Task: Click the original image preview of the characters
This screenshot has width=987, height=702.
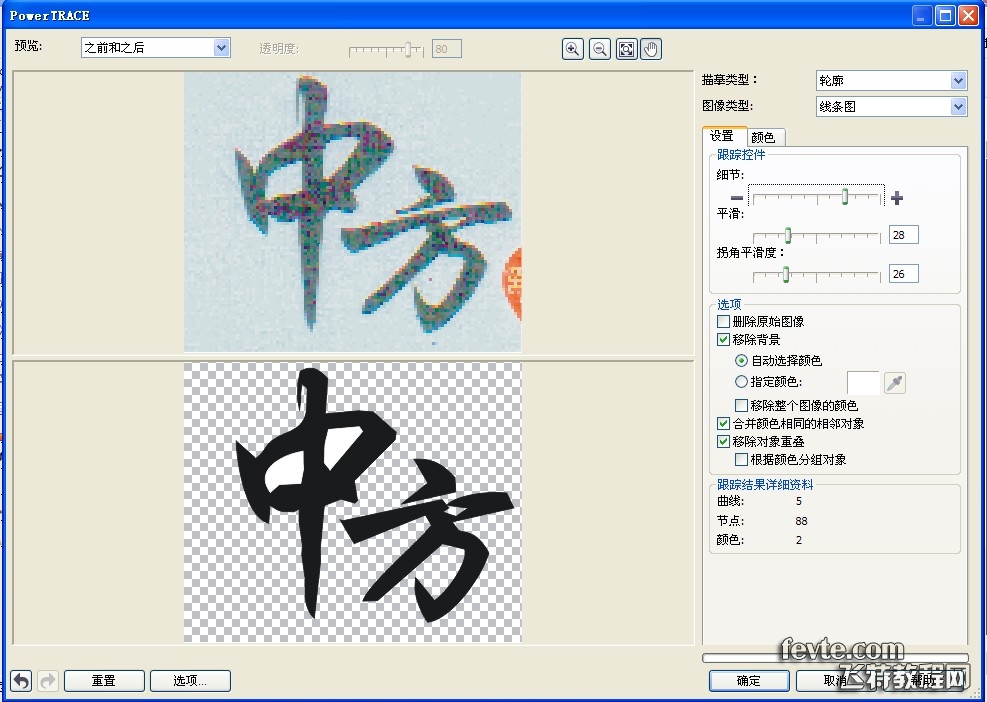Action: [352, 212]
